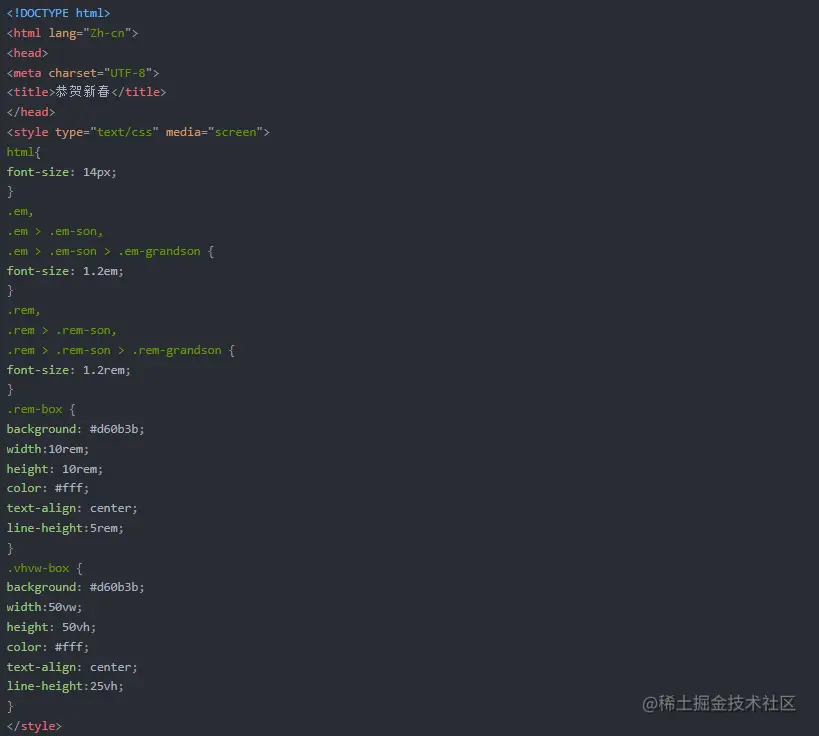The image size is (819, 736).
Task: Click the title line 恭贺新春
Action: tap(86, 92)
